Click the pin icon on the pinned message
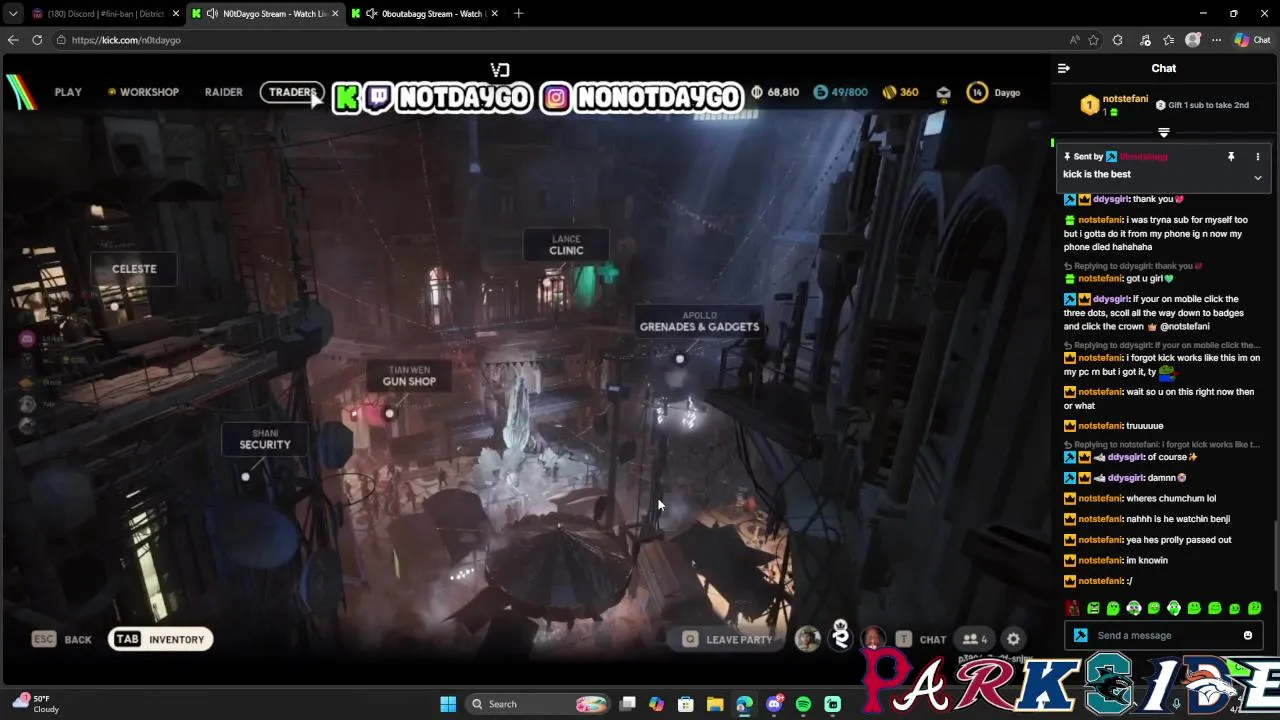 1231,157
